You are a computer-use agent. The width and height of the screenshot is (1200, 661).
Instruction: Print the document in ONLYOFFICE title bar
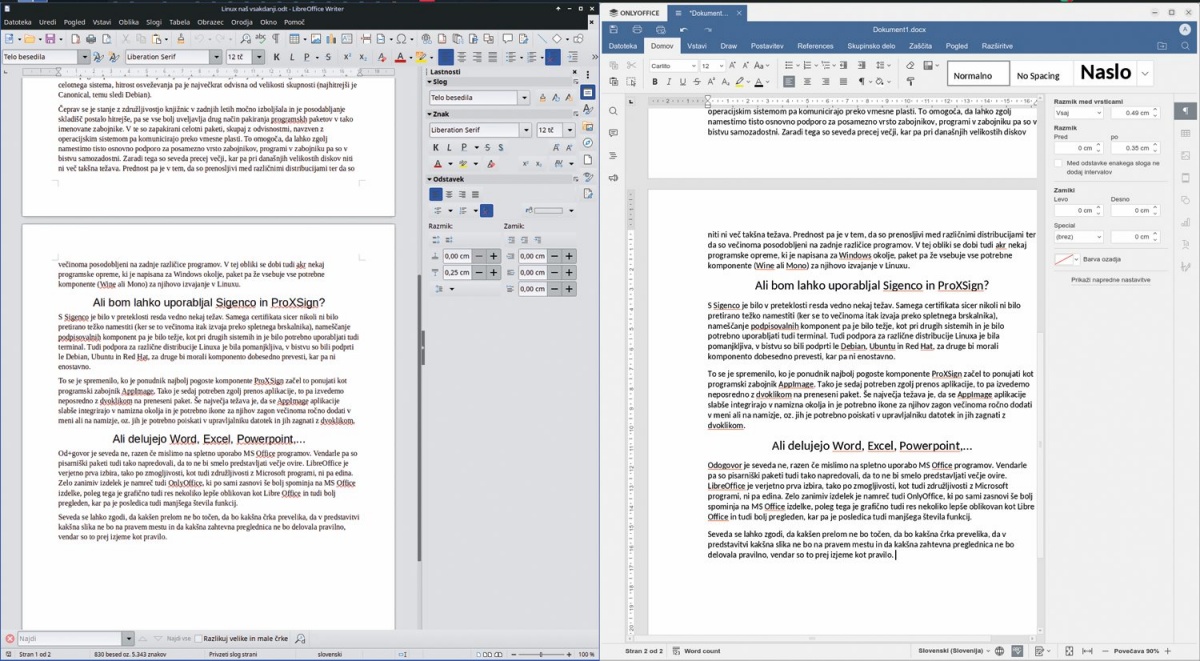637,29
